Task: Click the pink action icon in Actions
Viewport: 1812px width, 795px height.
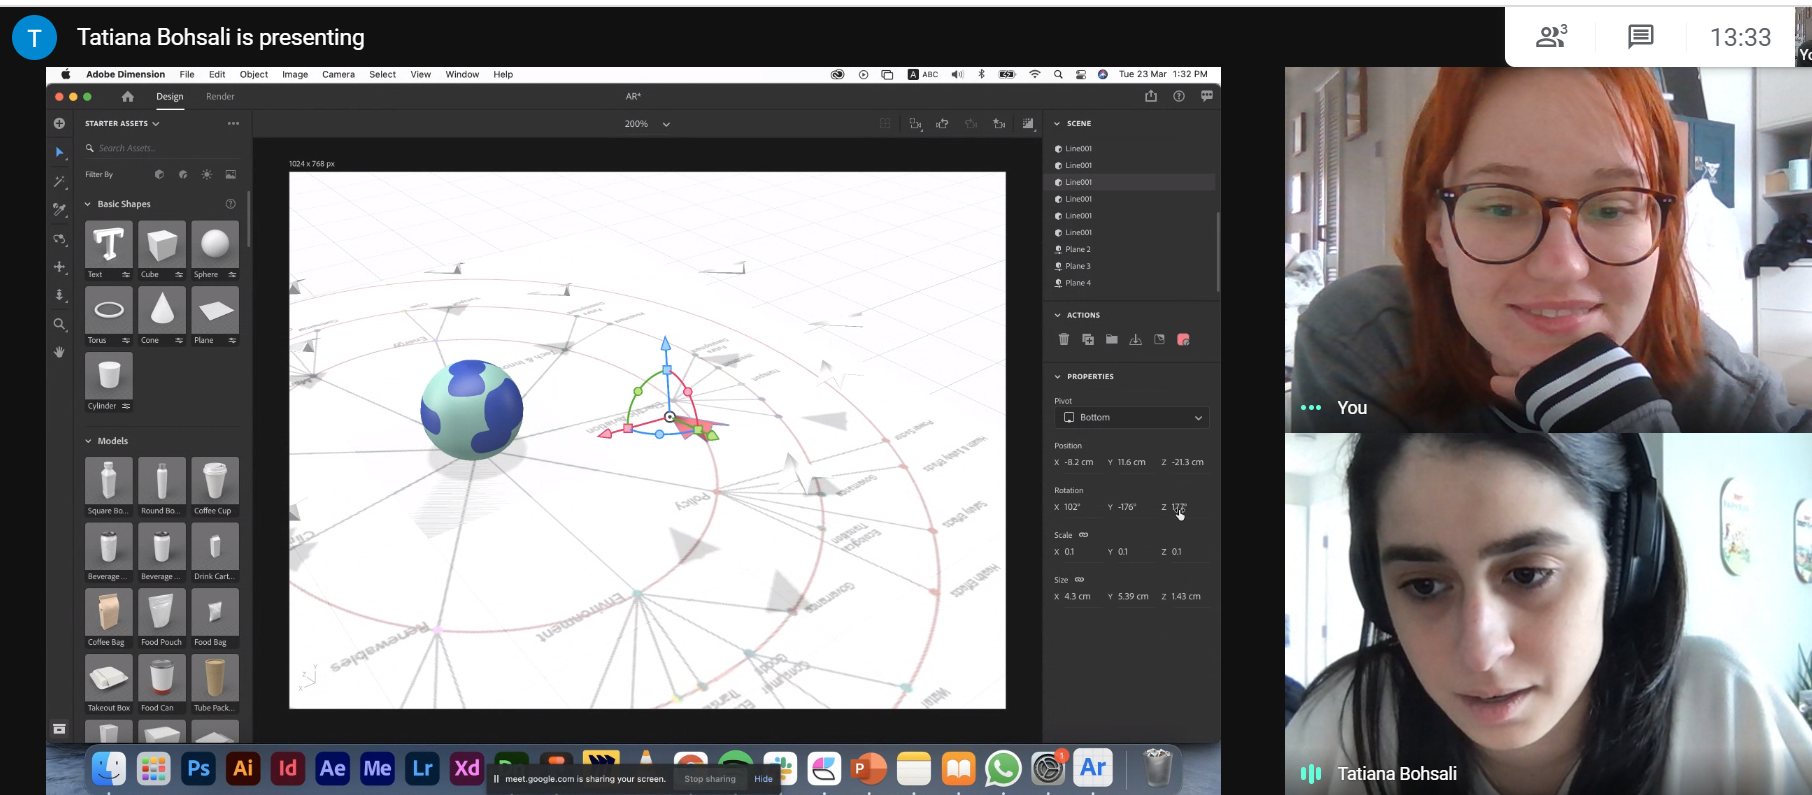Action: tap(1183, 340)
